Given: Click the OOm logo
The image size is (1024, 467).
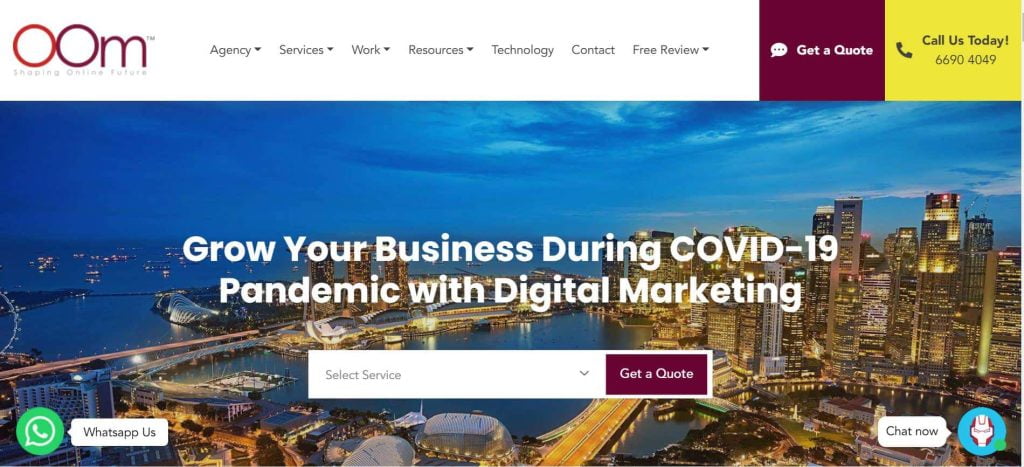Looking at the screenshot, I should click(84, 50).
